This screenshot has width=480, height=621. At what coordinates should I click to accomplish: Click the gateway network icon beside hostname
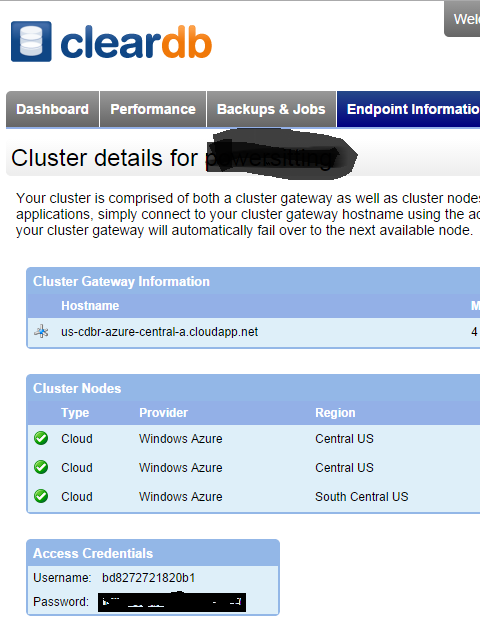[41, 331]
